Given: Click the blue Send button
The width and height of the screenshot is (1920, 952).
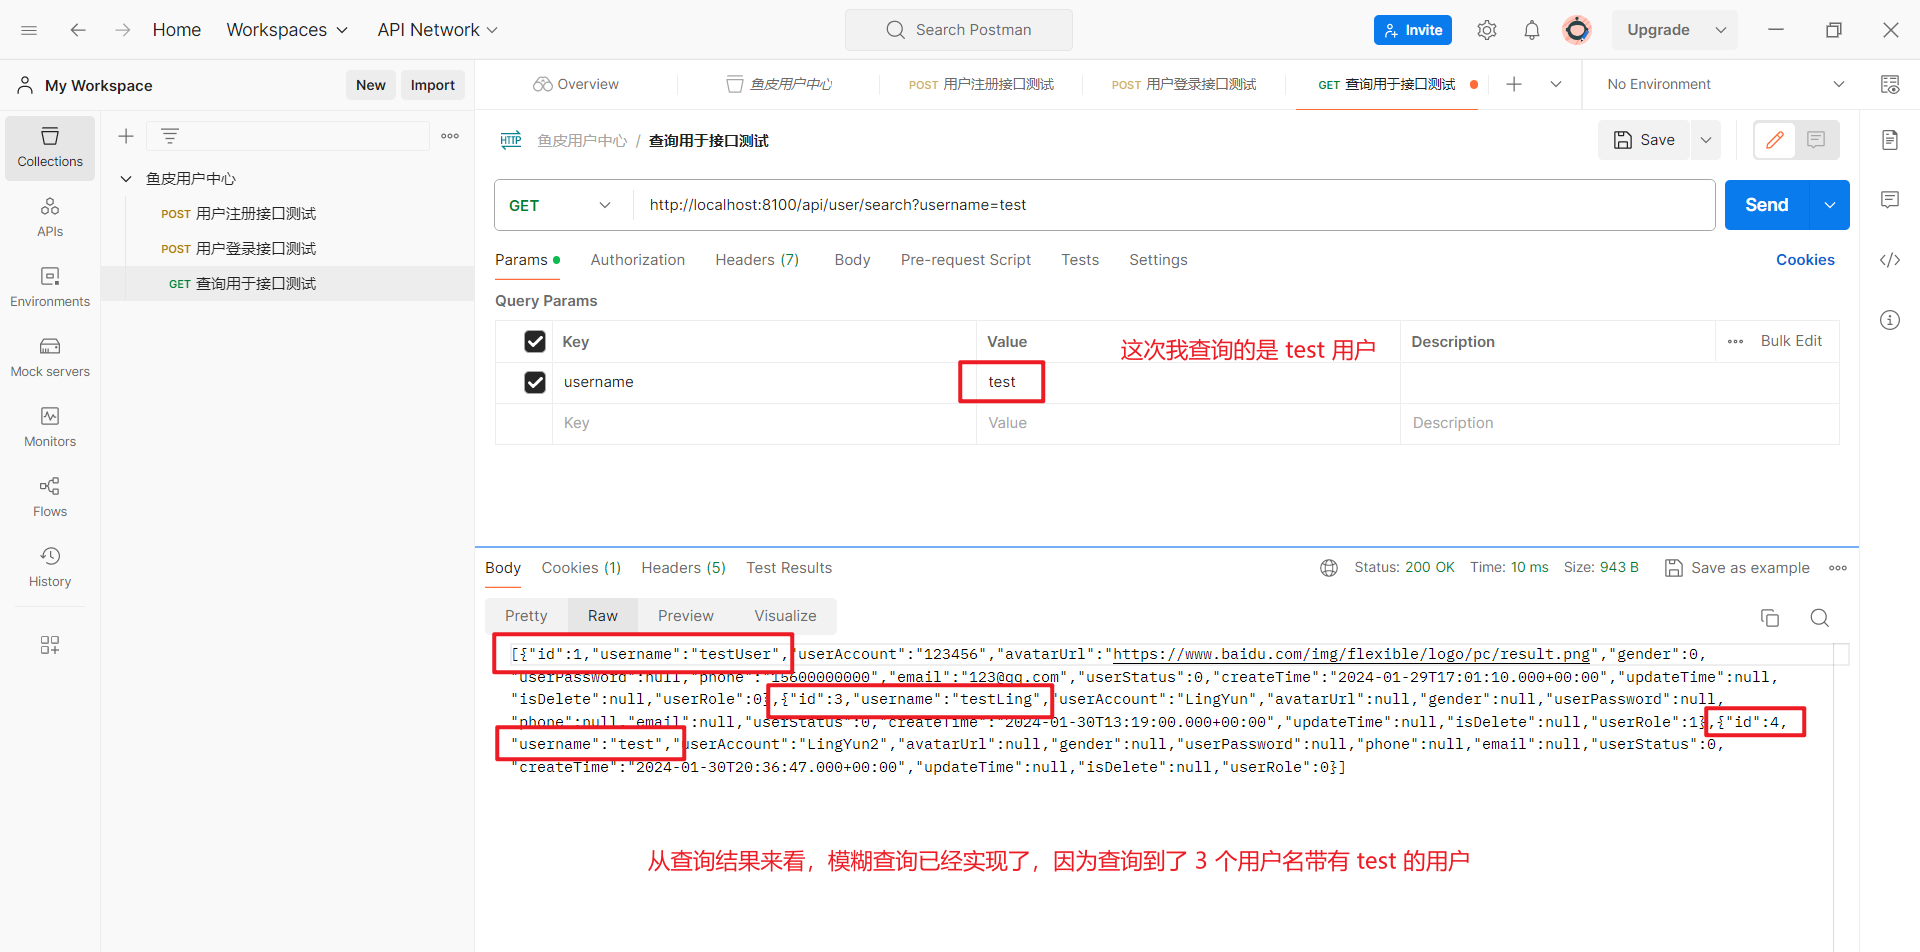Looking at the screenshot, I should click(1766, 205).
